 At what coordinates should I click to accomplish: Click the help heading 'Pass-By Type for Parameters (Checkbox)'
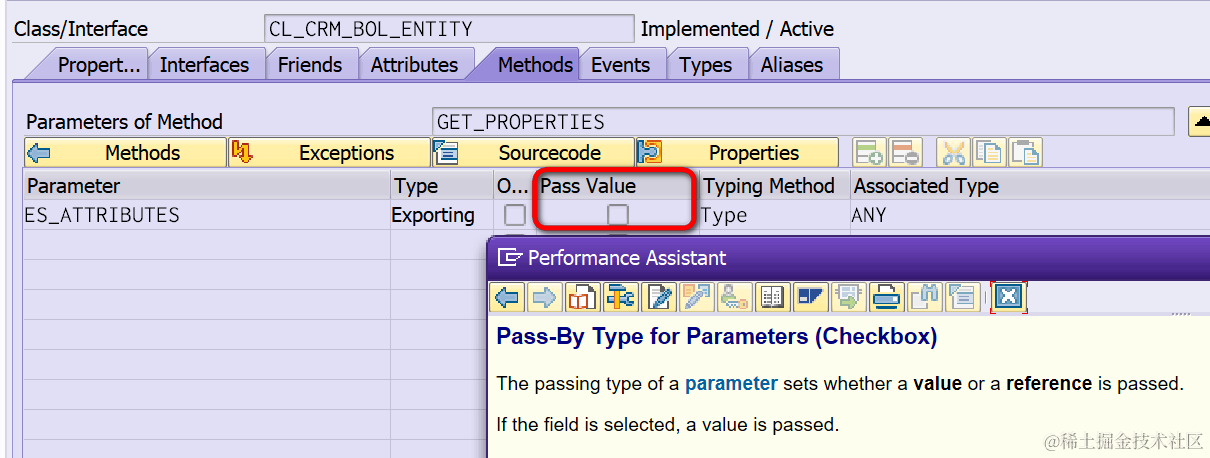pyautogui.click(x=717, y=336)
